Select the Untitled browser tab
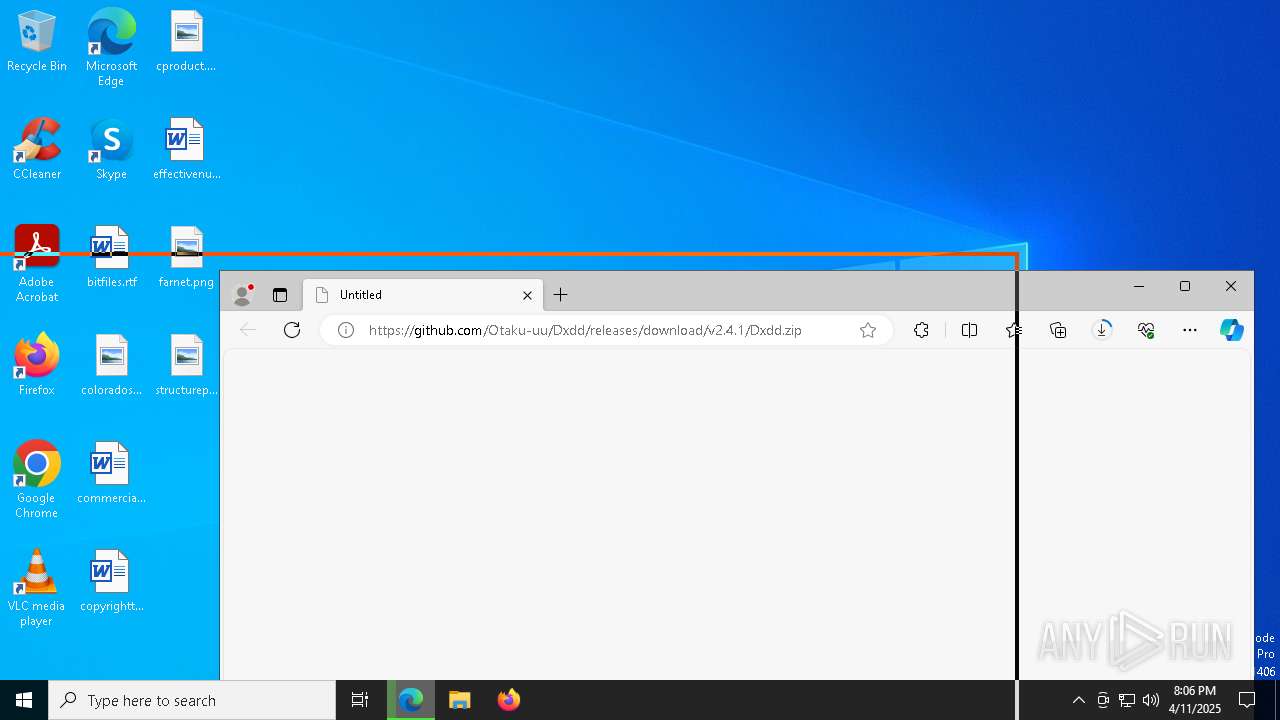This screenshot has width=1280, height=720. 422,295
